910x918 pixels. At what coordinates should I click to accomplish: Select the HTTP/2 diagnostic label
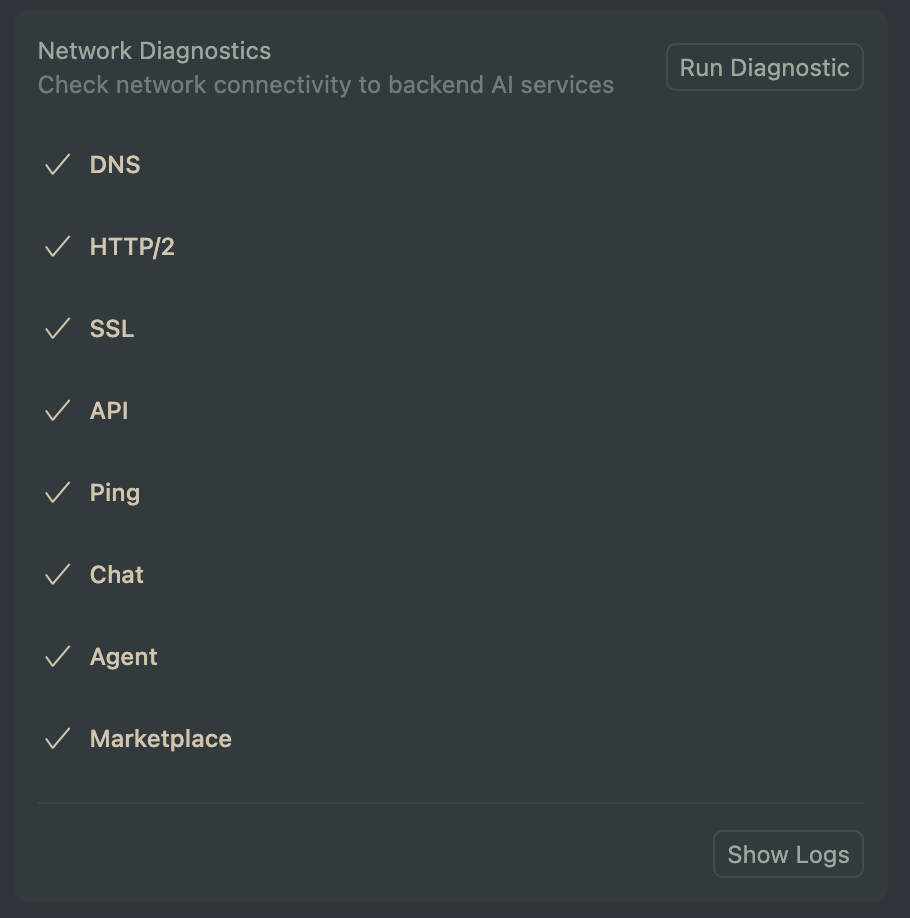[132, 246]
